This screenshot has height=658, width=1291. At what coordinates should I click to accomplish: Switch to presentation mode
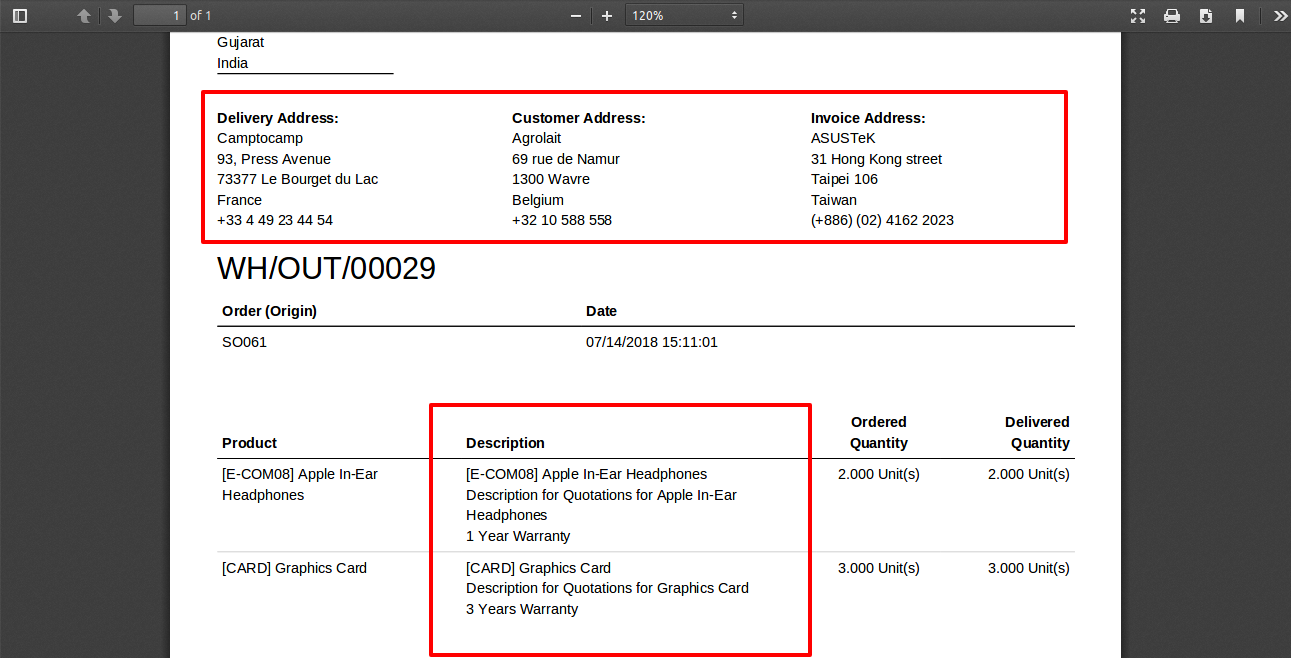pyautogui.click(x=1138, y=16)
